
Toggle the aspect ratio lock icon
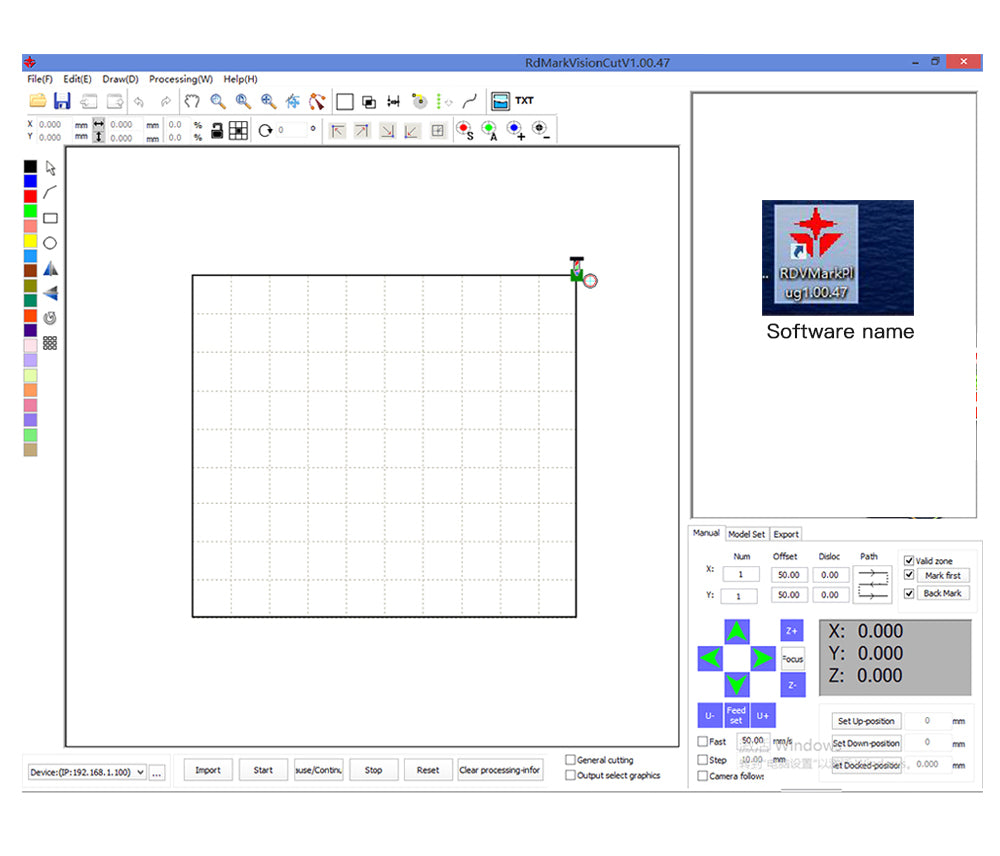(216, 130)
